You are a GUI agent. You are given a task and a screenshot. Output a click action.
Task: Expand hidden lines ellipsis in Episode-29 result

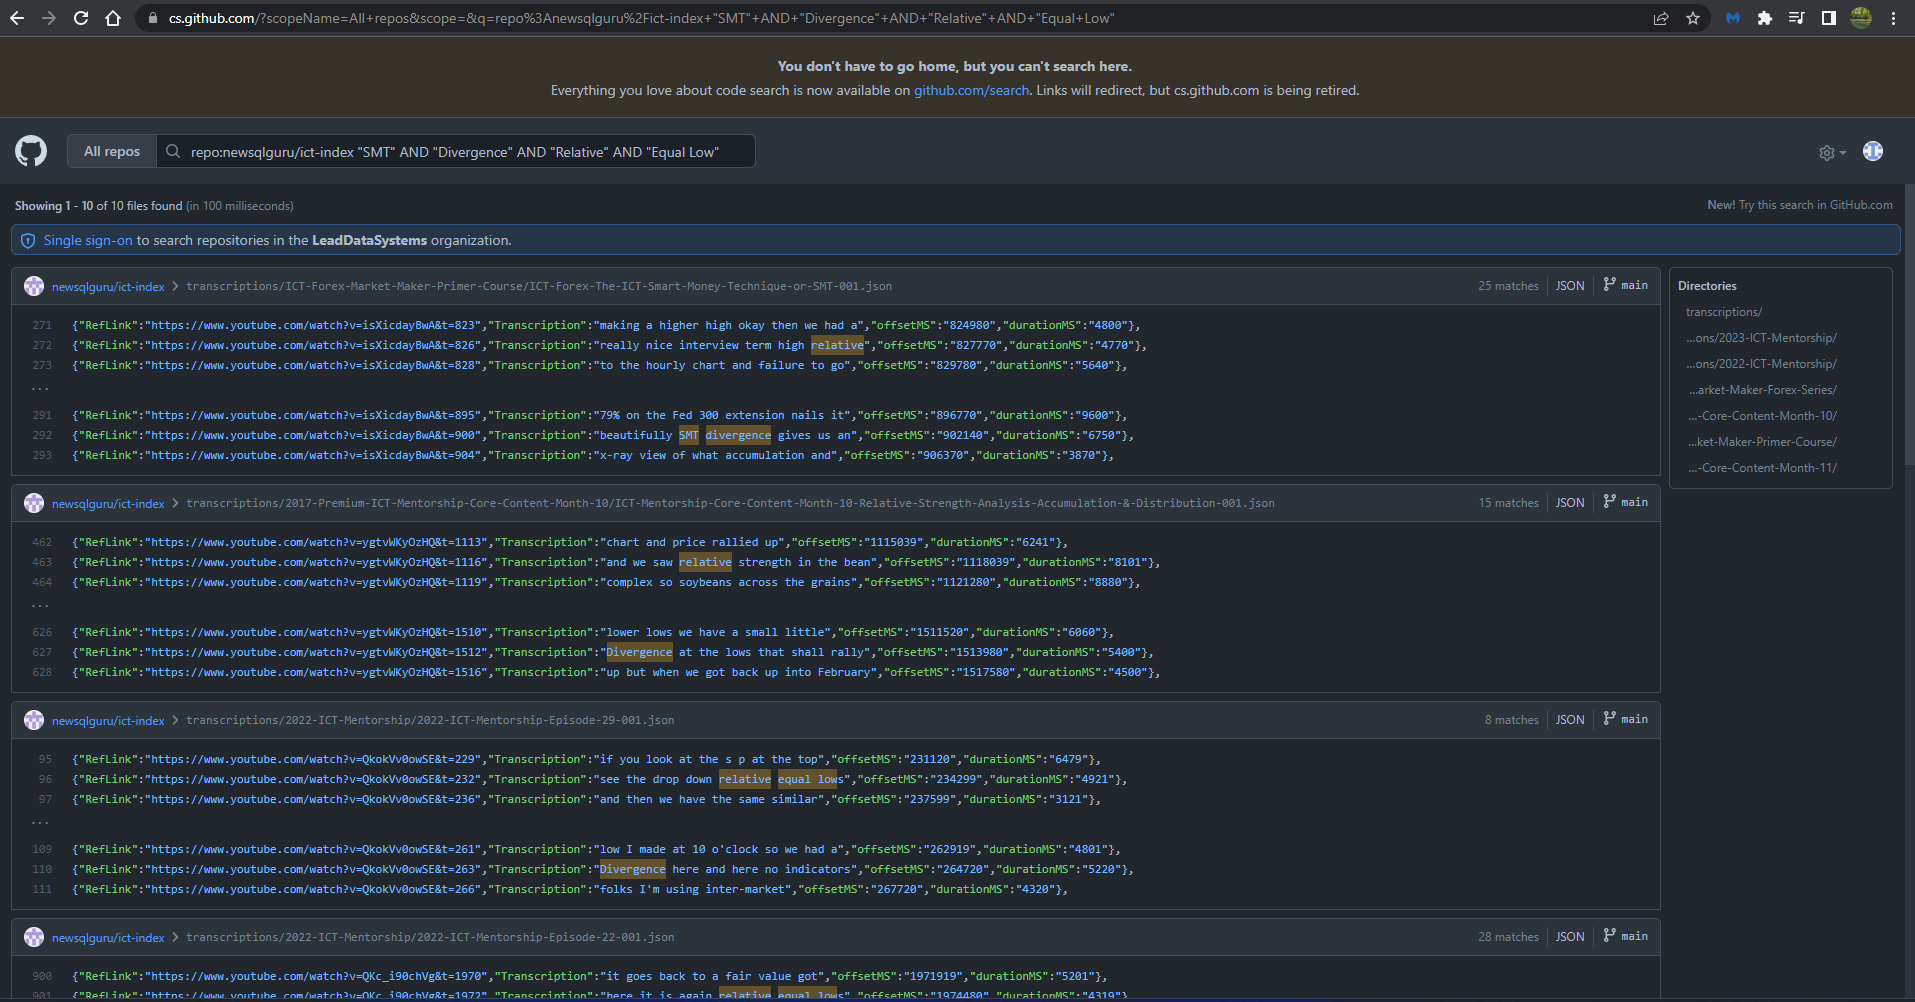[x=40, y=822]
